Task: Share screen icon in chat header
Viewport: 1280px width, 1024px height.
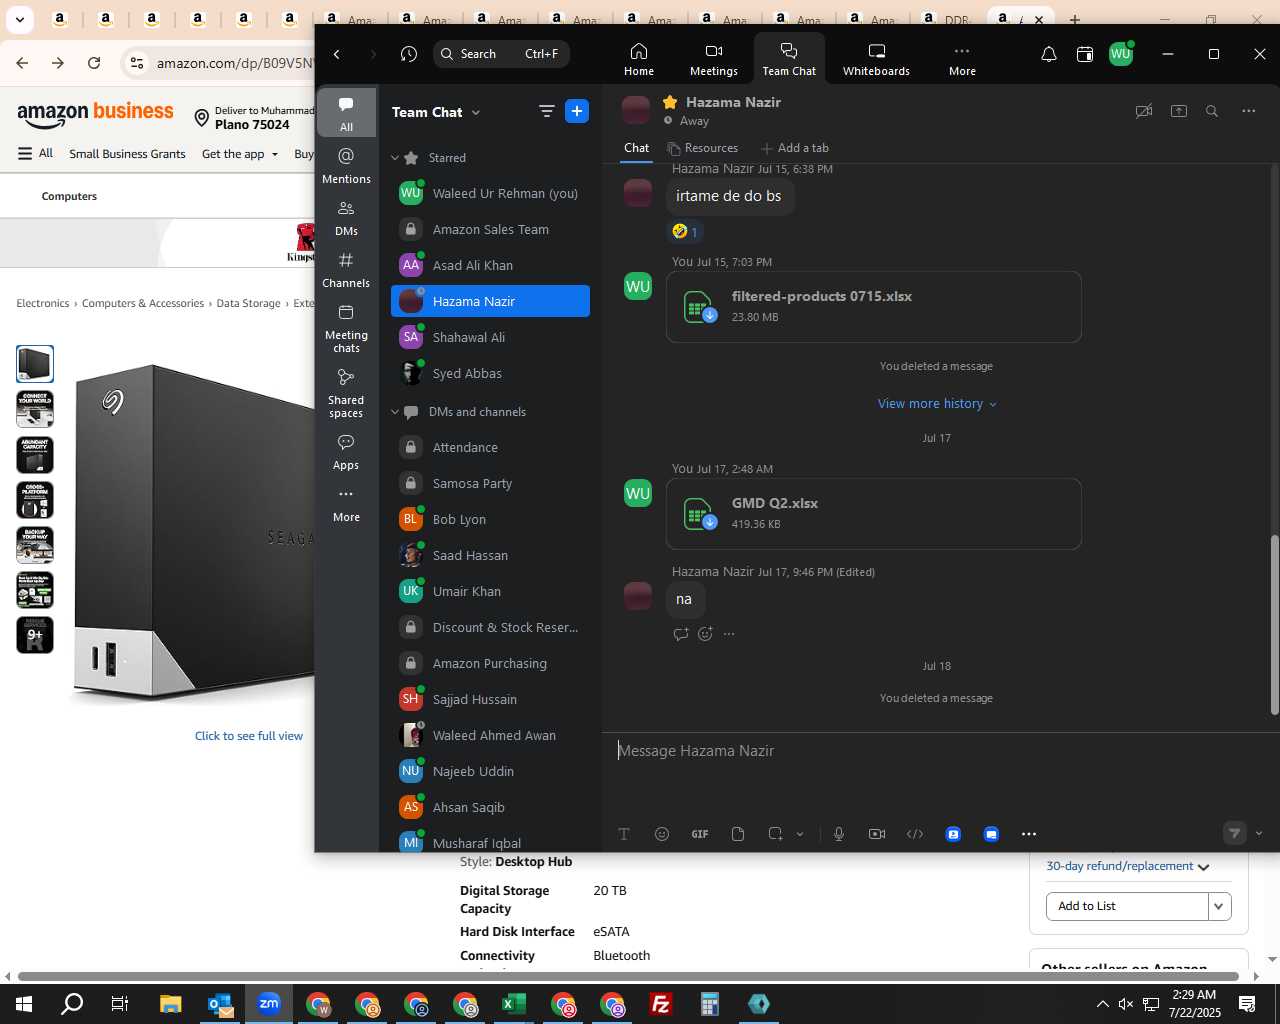Action: (x=1179, y=111)
